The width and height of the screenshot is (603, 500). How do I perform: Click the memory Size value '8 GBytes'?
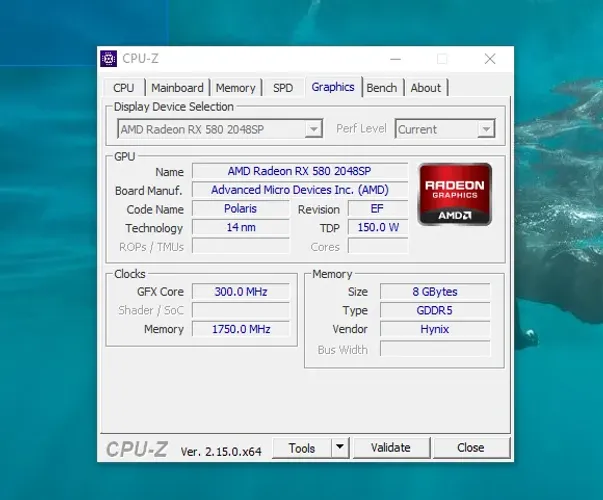(x=435, y=292)
